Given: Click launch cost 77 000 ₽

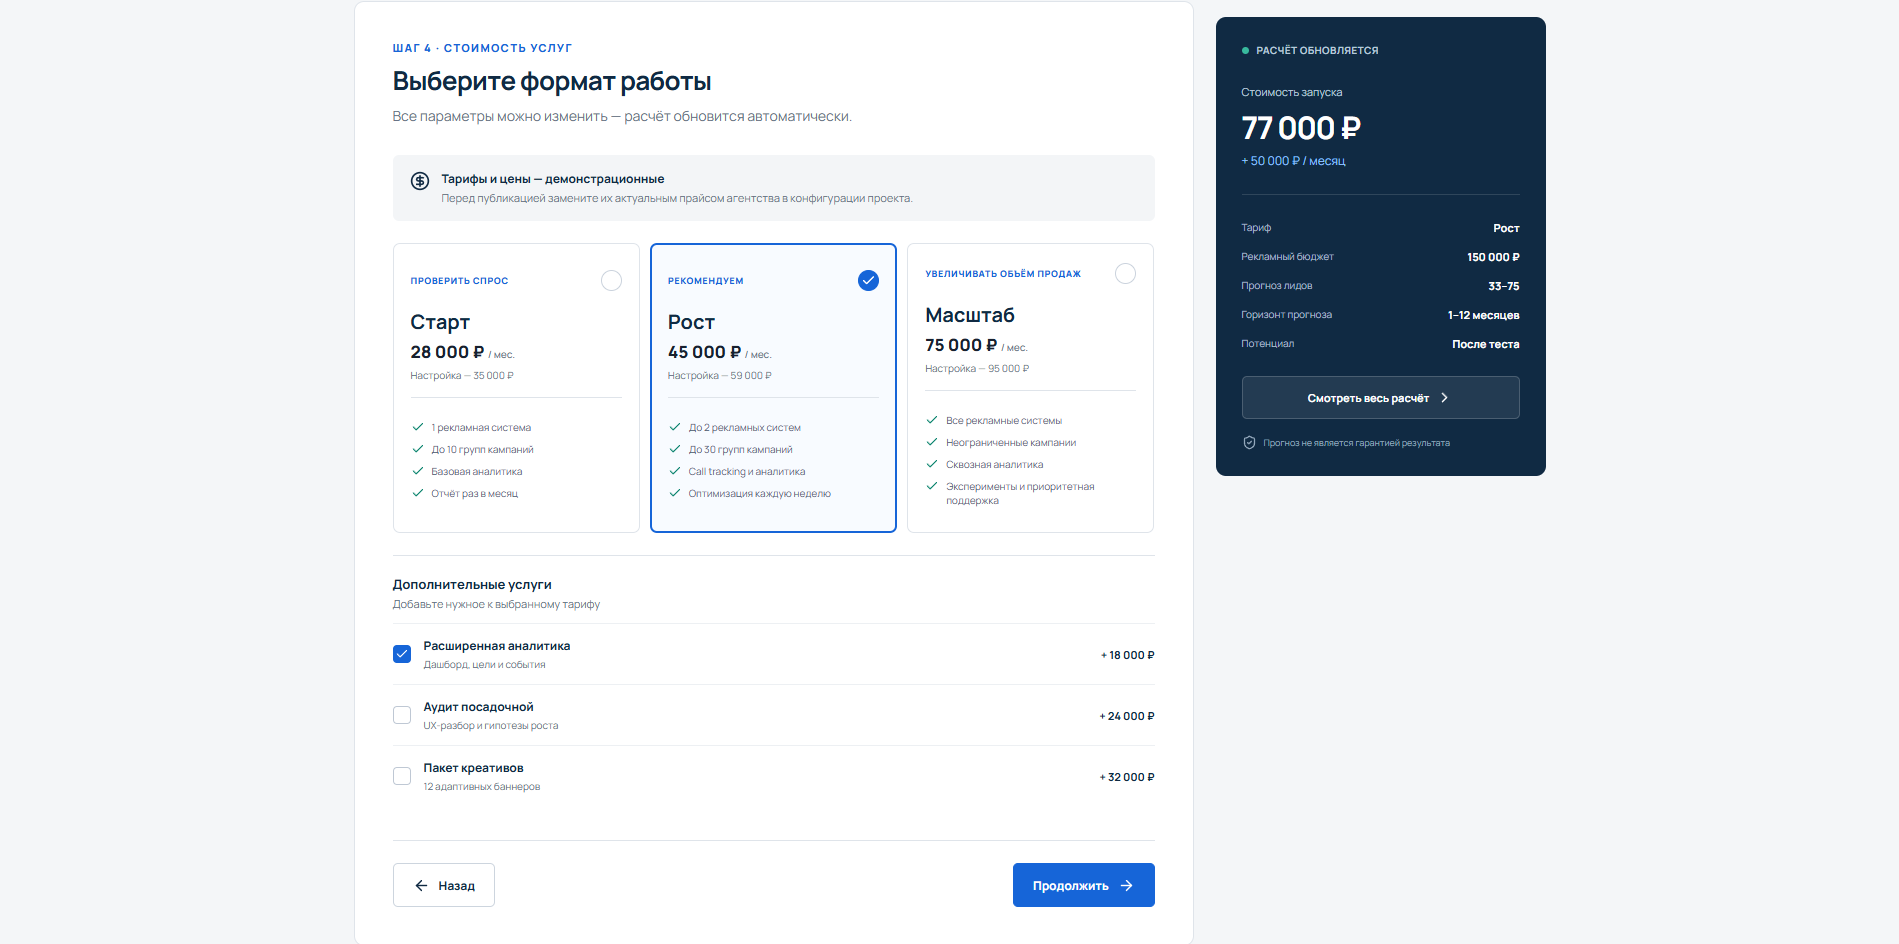Looking at the screenshot, I should click(x=1301, y=128).
